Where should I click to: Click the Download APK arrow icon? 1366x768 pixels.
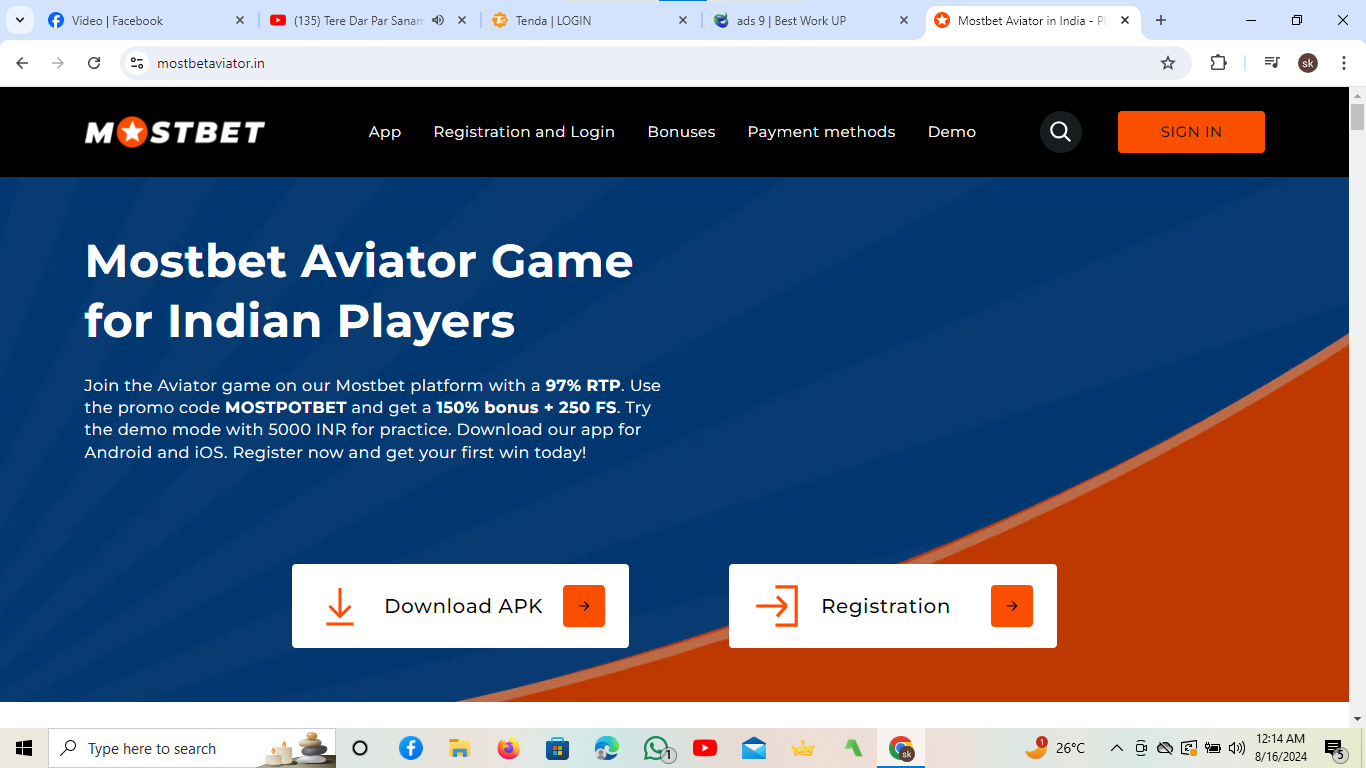pos(584,606)
